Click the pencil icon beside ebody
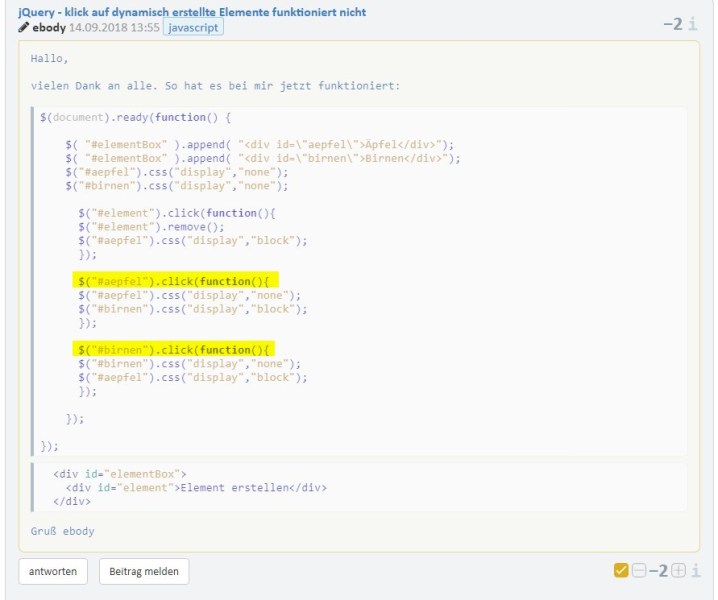Image resolution: width=718 pixels, height=600 pixels. (x=24, y=27)
